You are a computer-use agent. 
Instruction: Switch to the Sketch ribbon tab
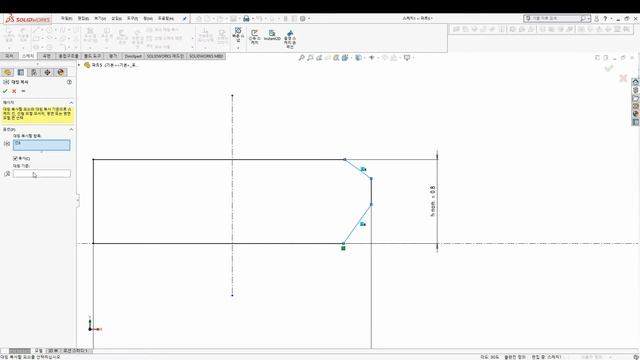pos(28,56)
